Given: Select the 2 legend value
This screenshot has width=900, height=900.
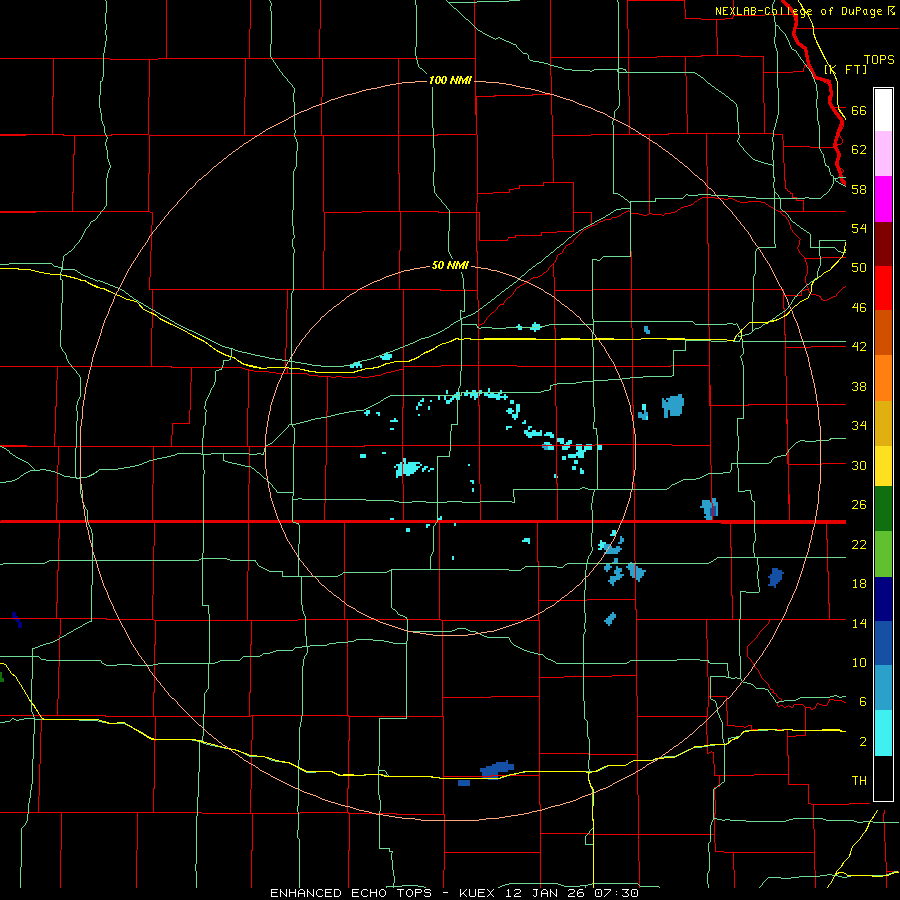Looking at the screenshot, I should [862, 742].
